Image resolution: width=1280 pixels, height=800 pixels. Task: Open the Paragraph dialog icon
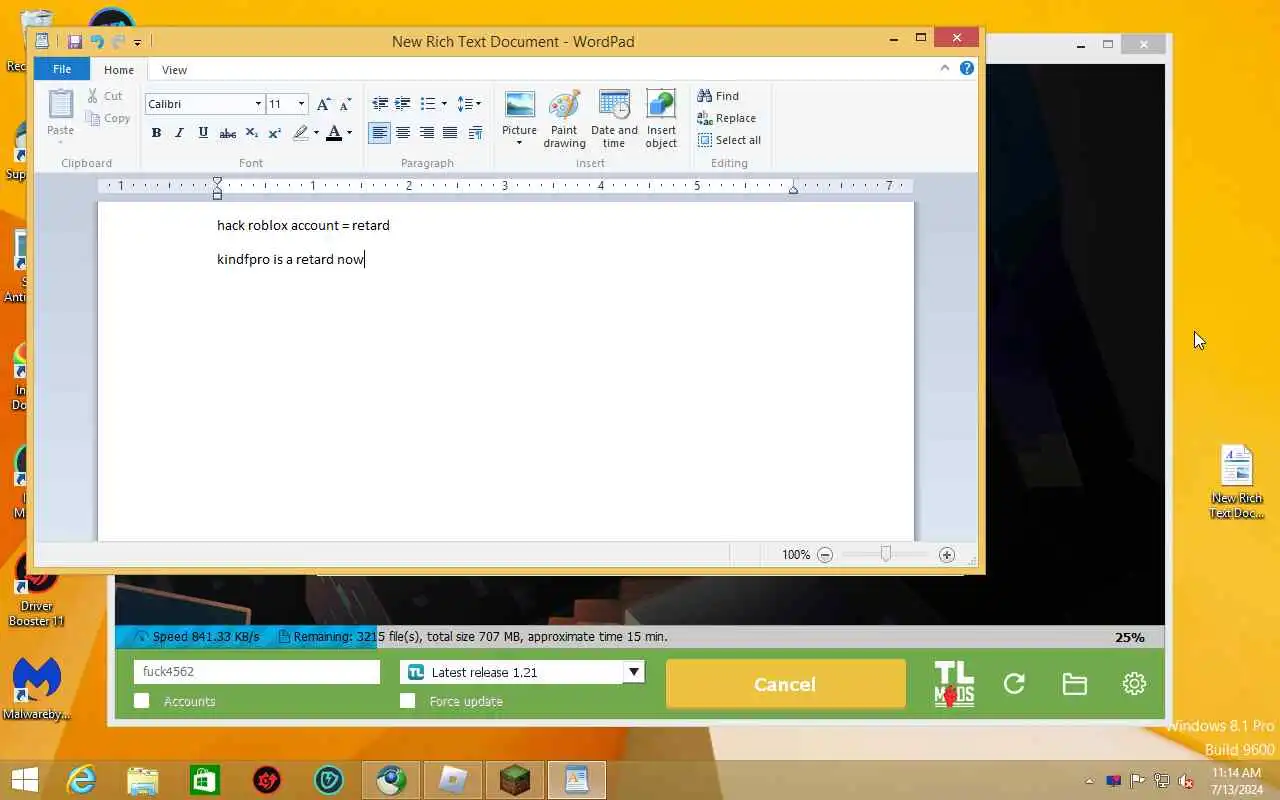click(475, 133)
